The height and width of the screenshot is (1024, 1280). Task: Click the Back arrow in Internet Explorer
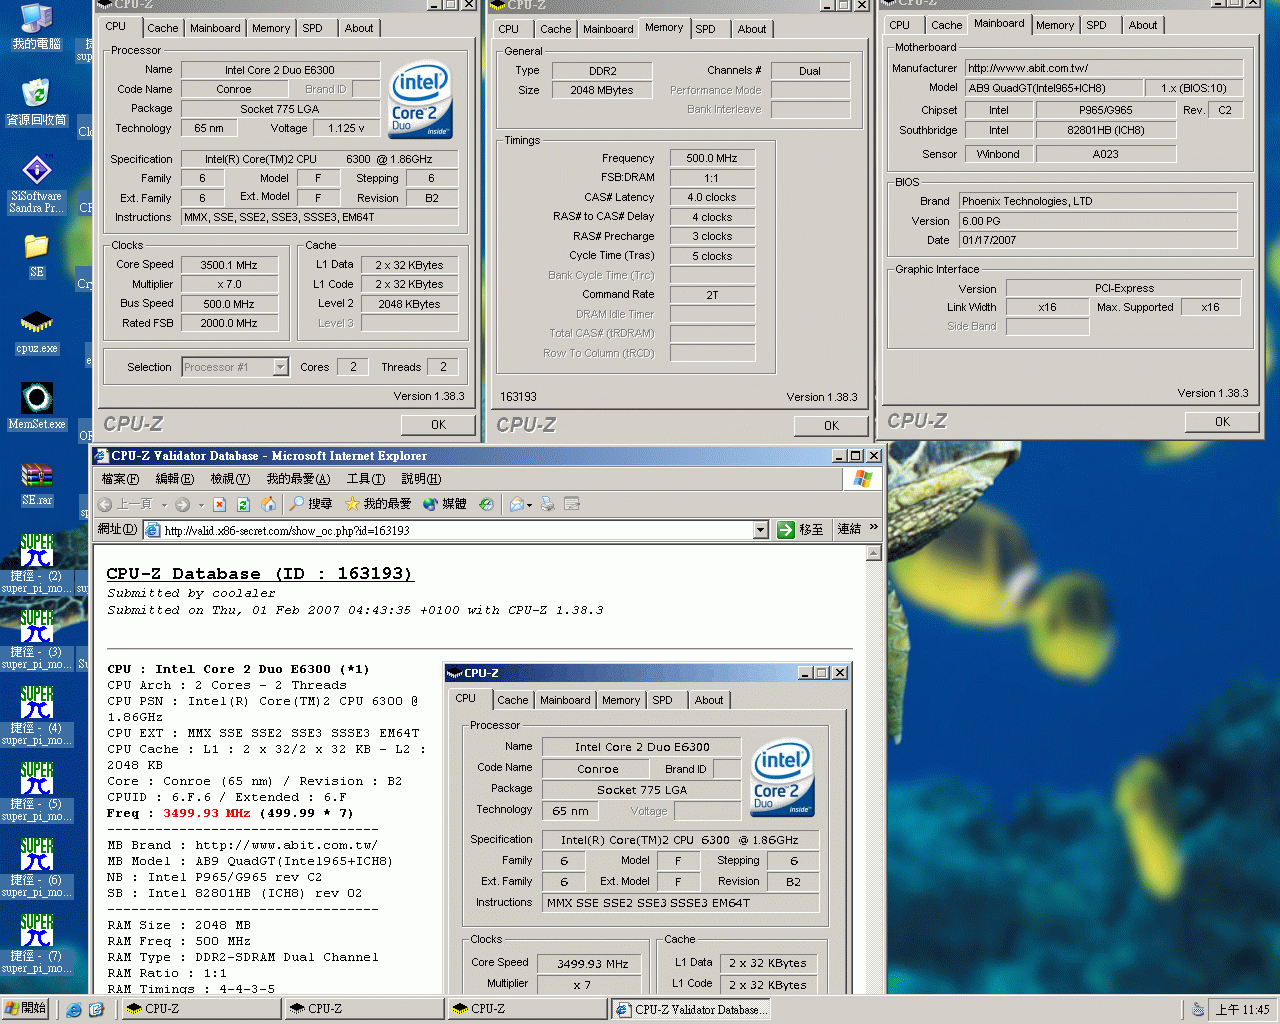pos(105,504)
